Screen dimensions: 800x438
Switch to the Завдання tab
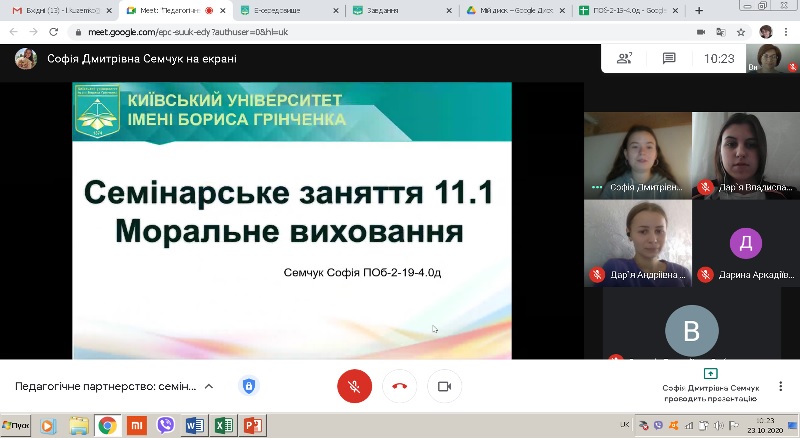coord(401,10)
